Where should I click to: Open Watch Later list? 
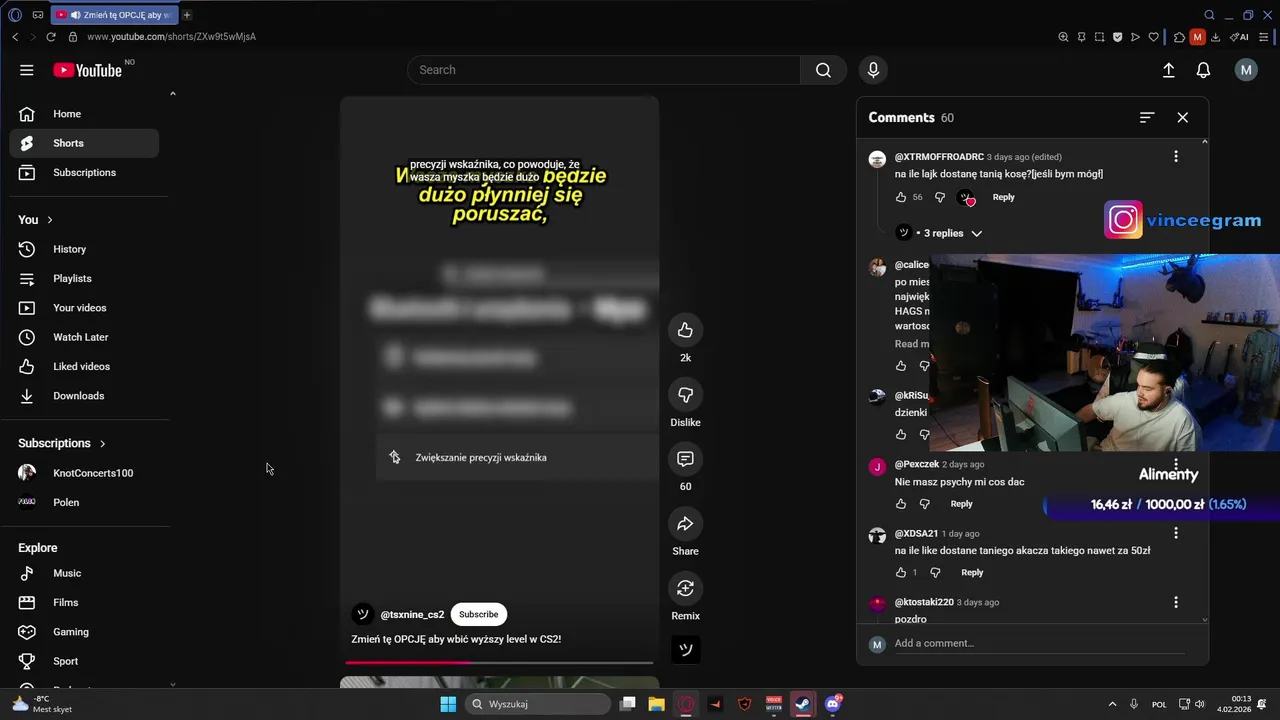84,337
